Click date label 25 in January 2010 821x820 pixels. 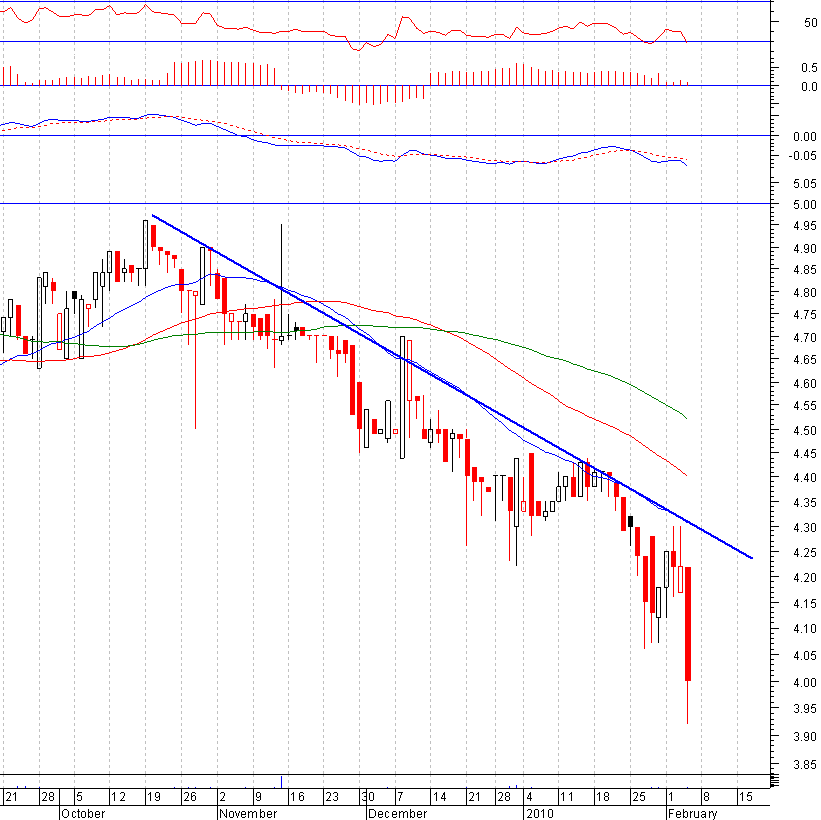click(639, 797)
